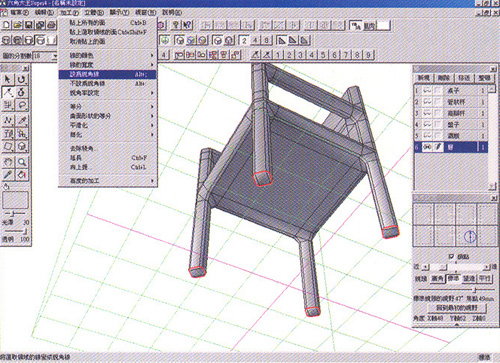Click number 1 button in the numbered toolbar
The width and height of the screenshot is (500, 363).
pos(278,55)
